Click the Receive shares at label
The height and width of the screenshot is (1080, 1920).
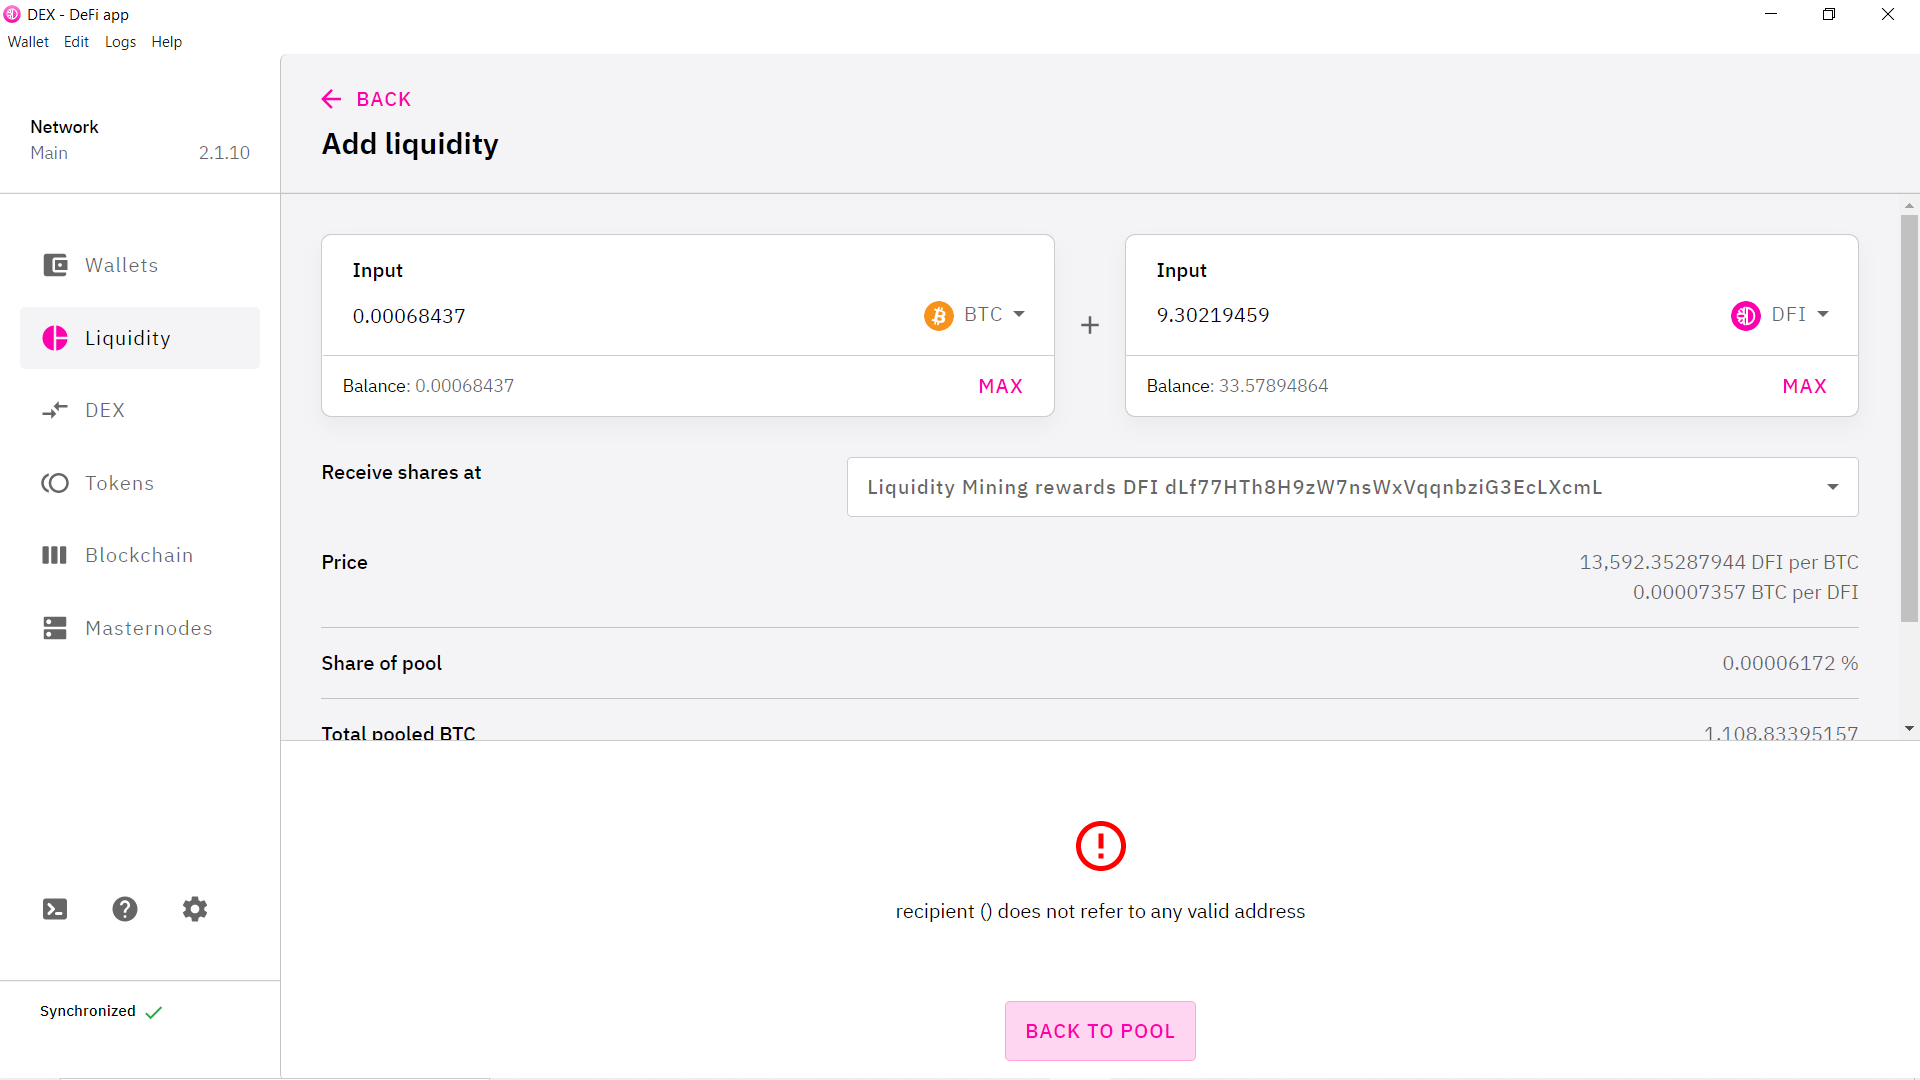click(x=401, y=472)
